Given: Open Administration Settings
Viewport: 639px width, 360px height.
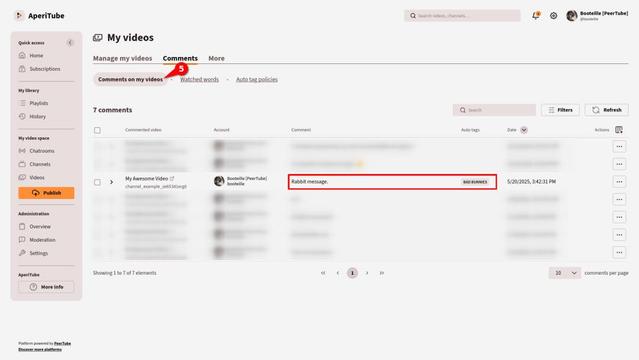Looking at the screenshot, I should pyautogui.click(x=33, y=253).
